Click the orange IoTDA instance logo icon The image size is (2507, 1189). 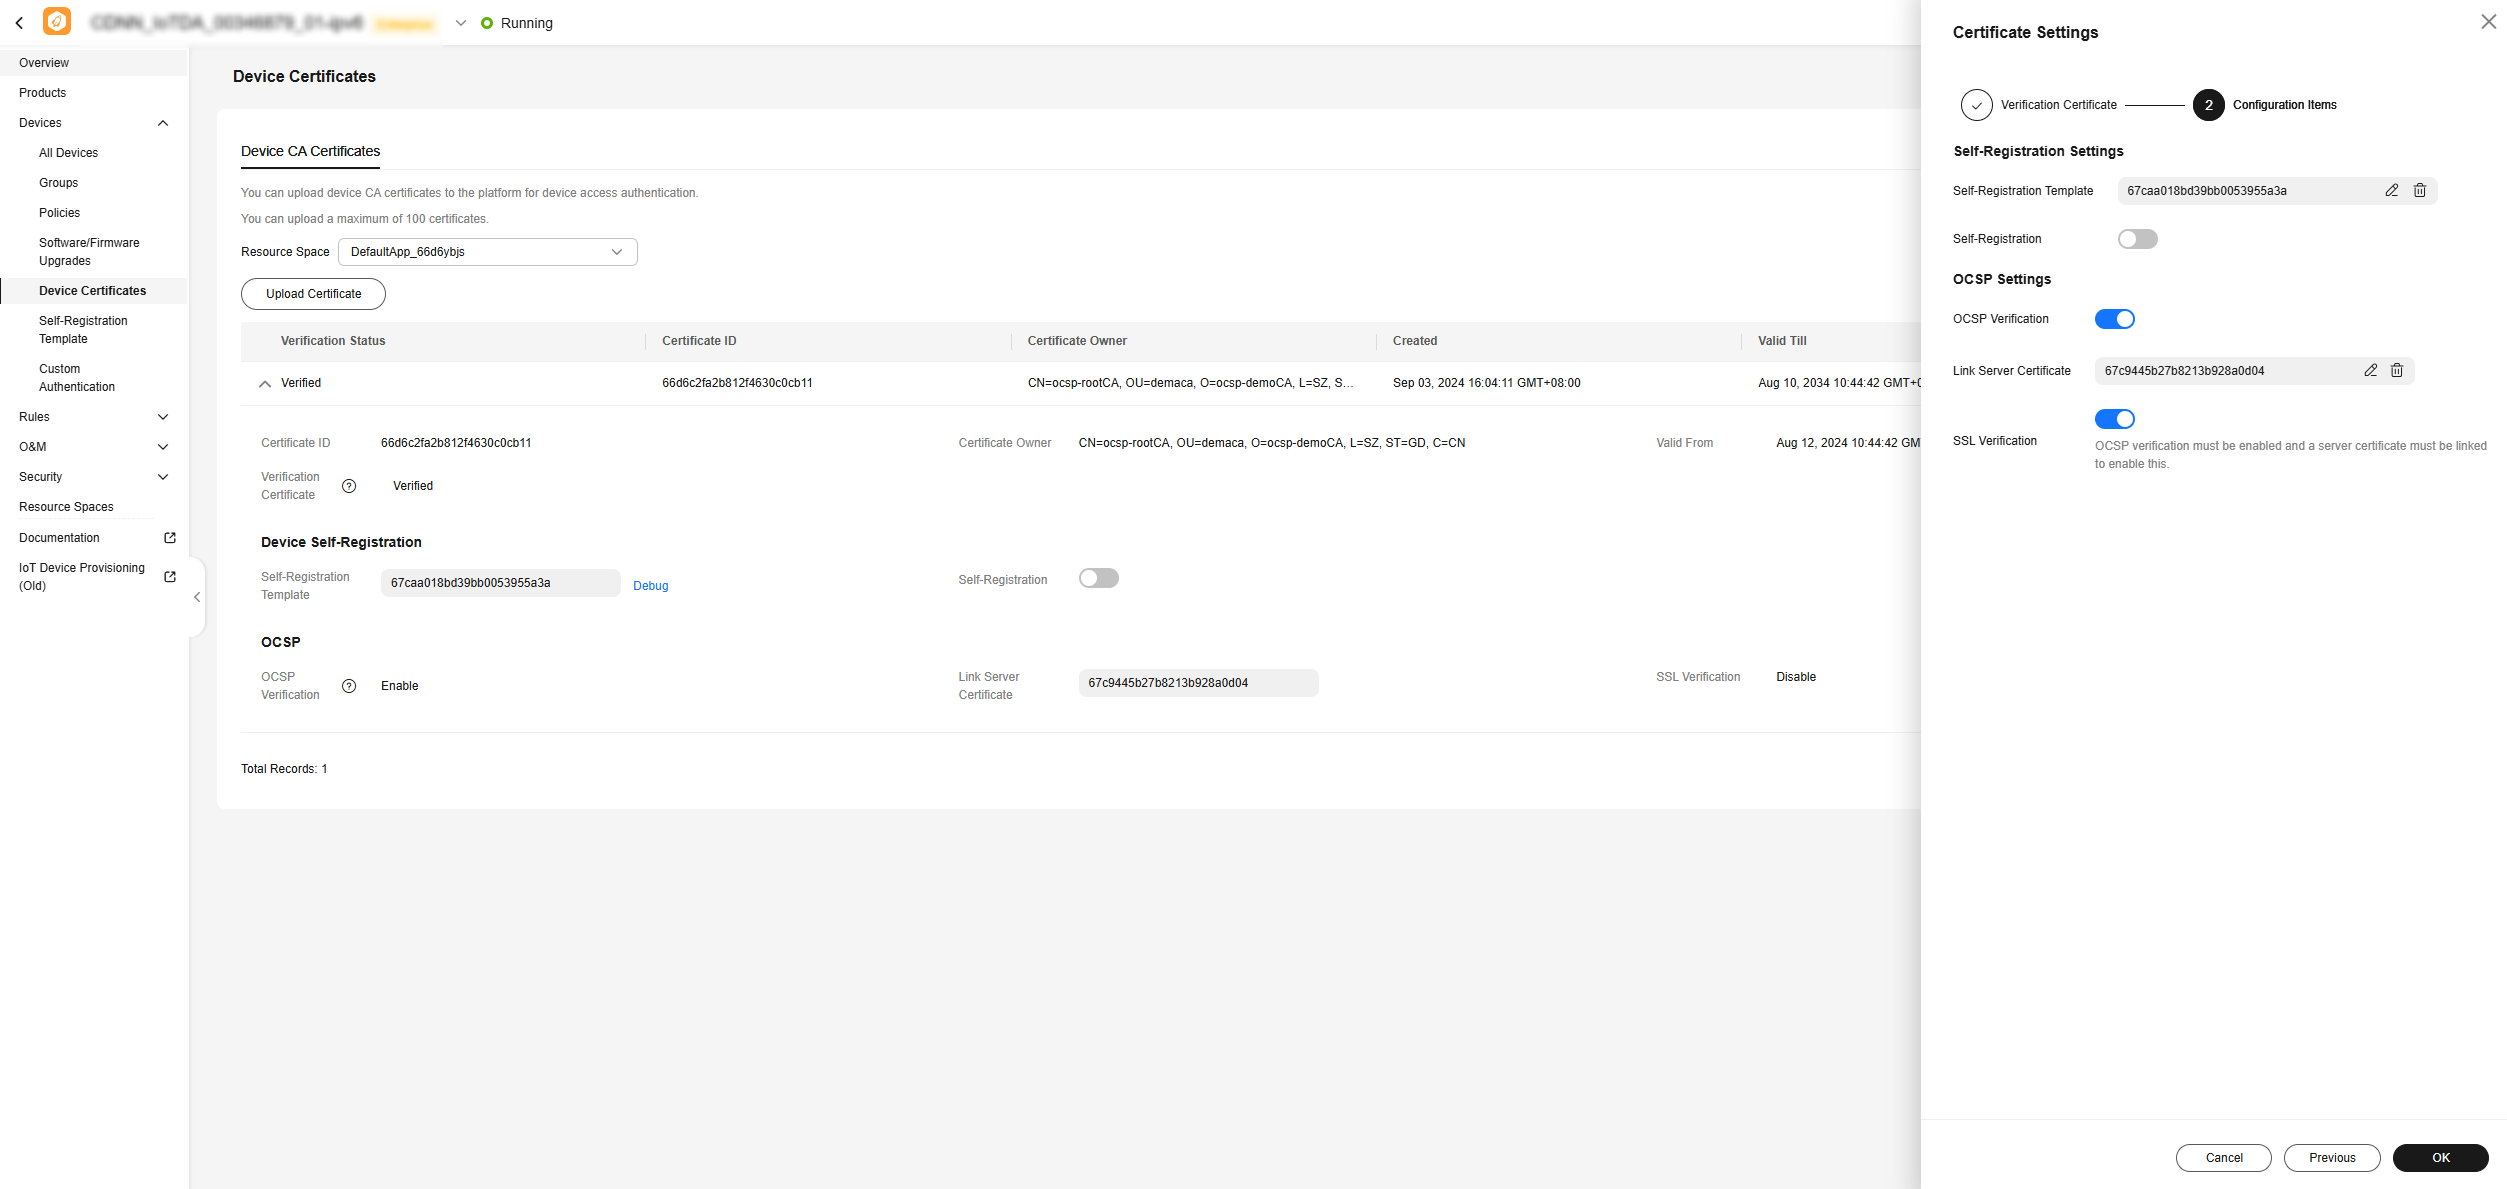(x=57, y=21)
